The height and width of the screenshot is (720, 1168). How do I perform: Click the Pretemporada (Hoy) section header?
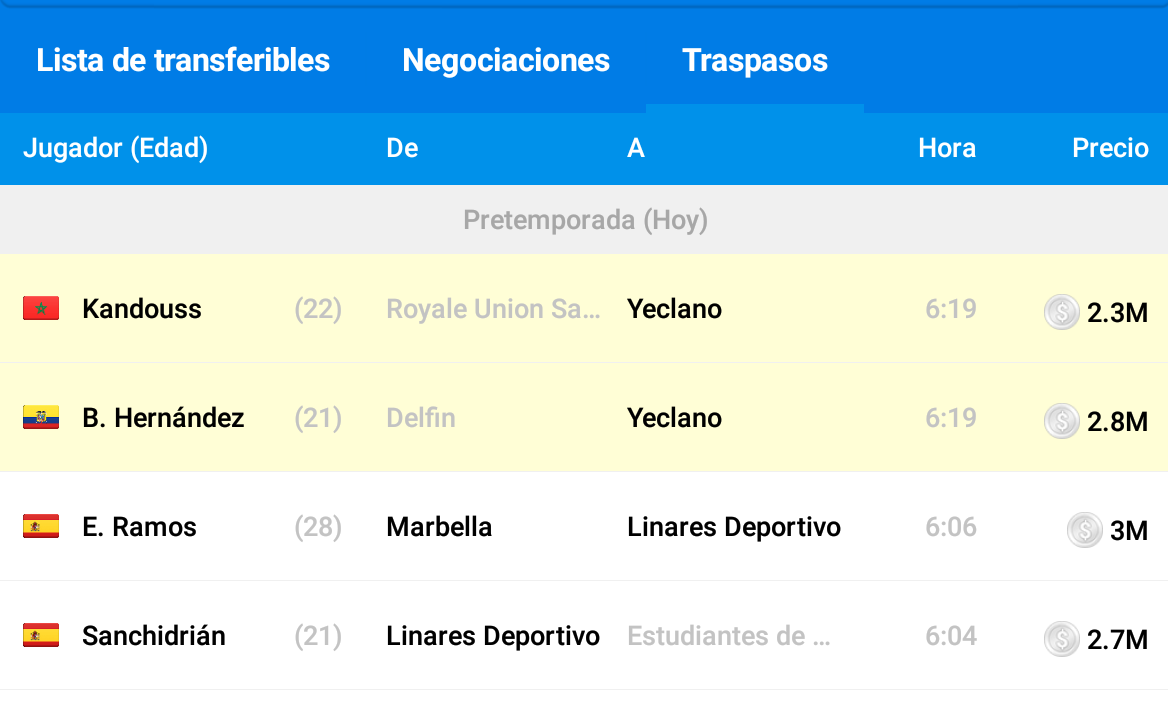point(584,220)
